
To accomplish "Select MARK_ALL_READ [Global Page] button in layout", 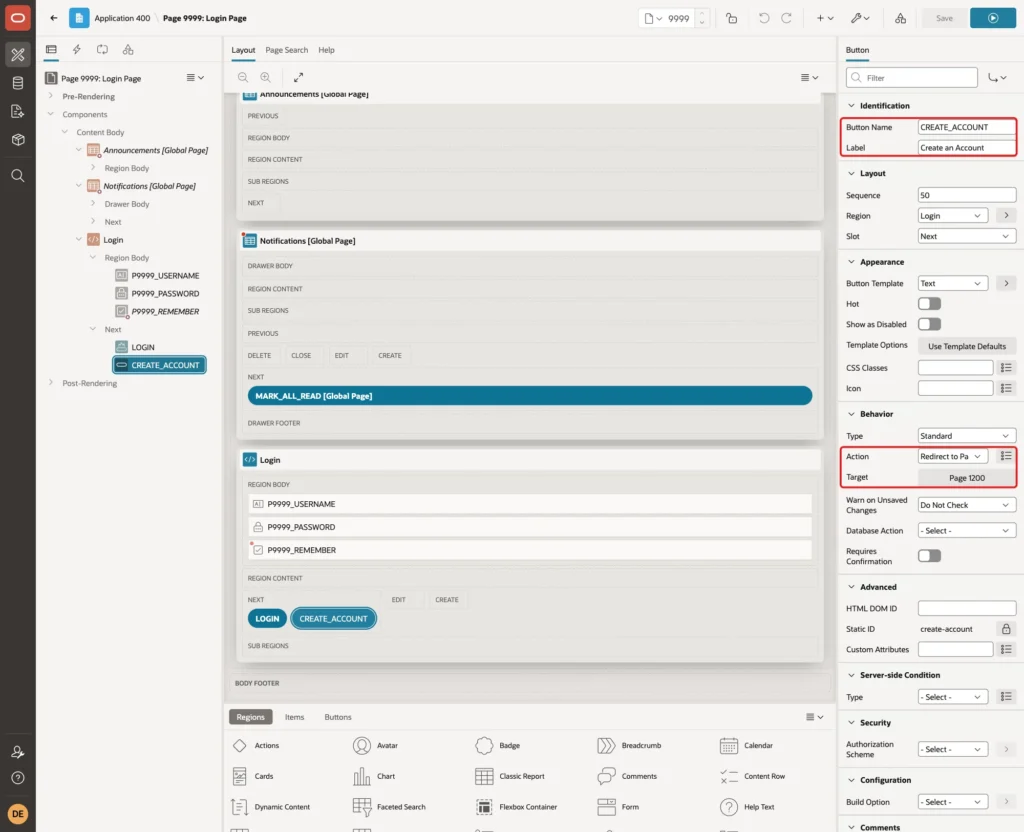I will pyautogui.click(x=530, y=396).
